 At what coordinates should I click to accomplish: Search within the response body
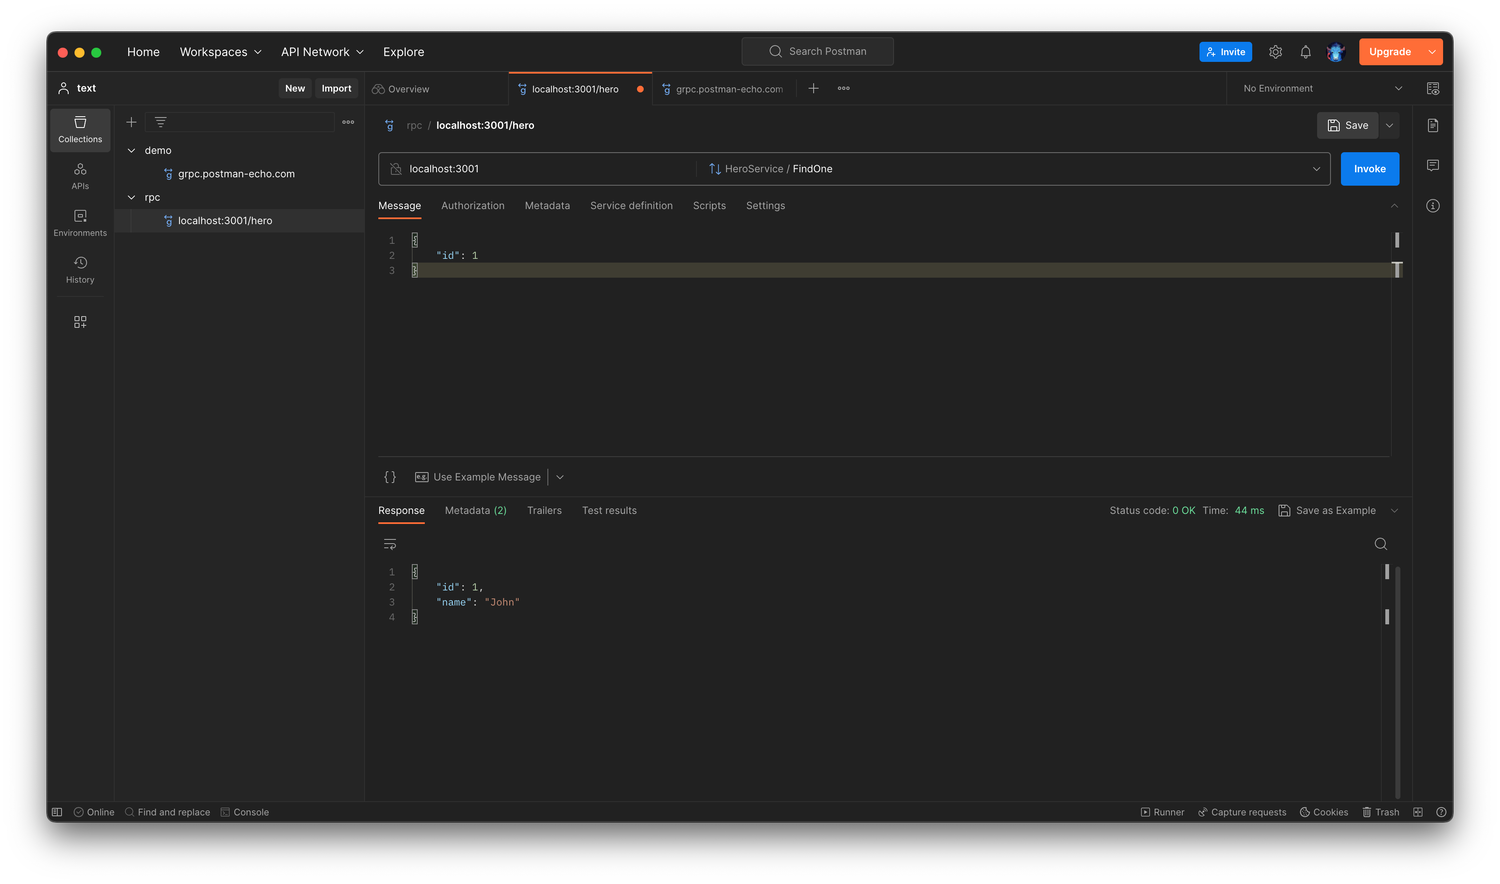1380,544
